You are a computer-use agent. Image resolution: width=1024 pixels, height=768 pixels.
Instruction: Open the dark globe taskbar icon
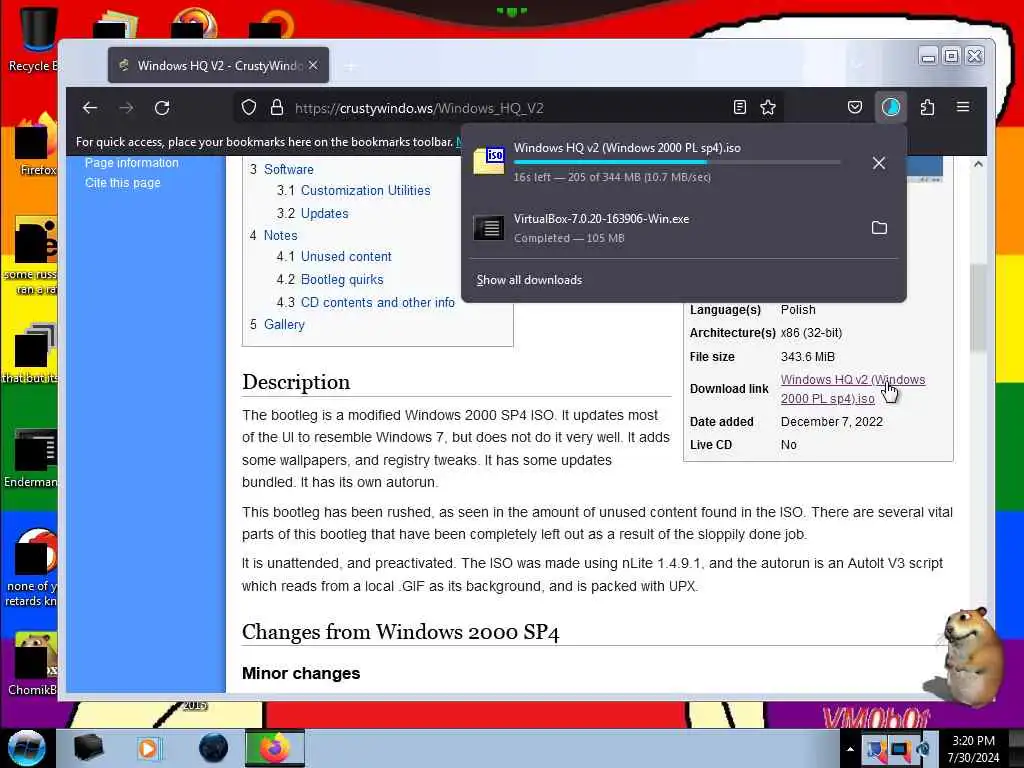214,748
